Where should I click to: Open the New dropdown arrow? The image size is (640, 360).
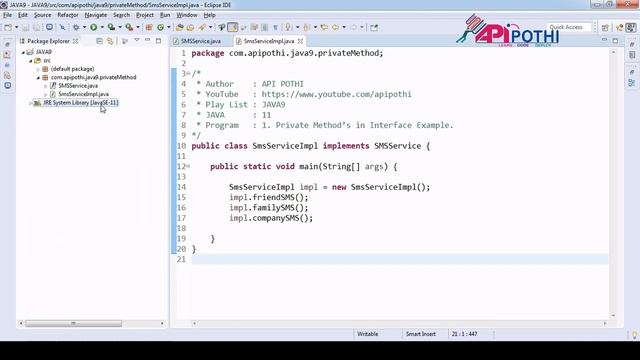tap(16, 27)
